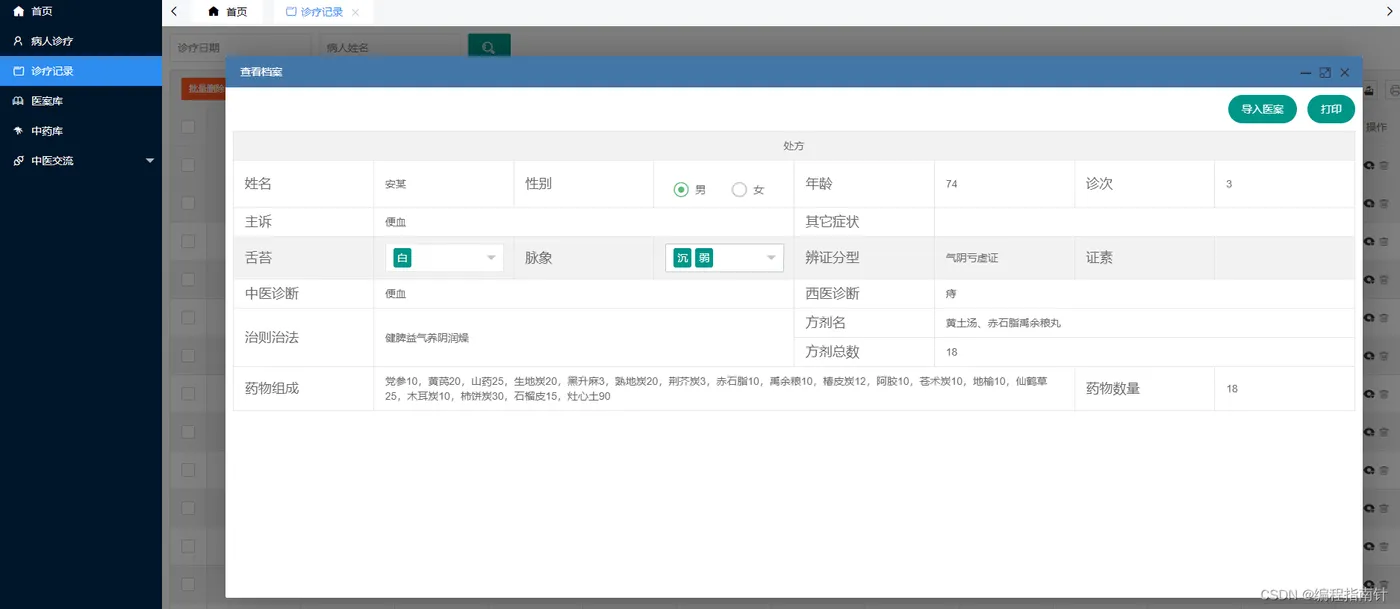Click the 弱 tag in 脉象
Screen dimensions: 1400x609
click(x=704, y=258)
